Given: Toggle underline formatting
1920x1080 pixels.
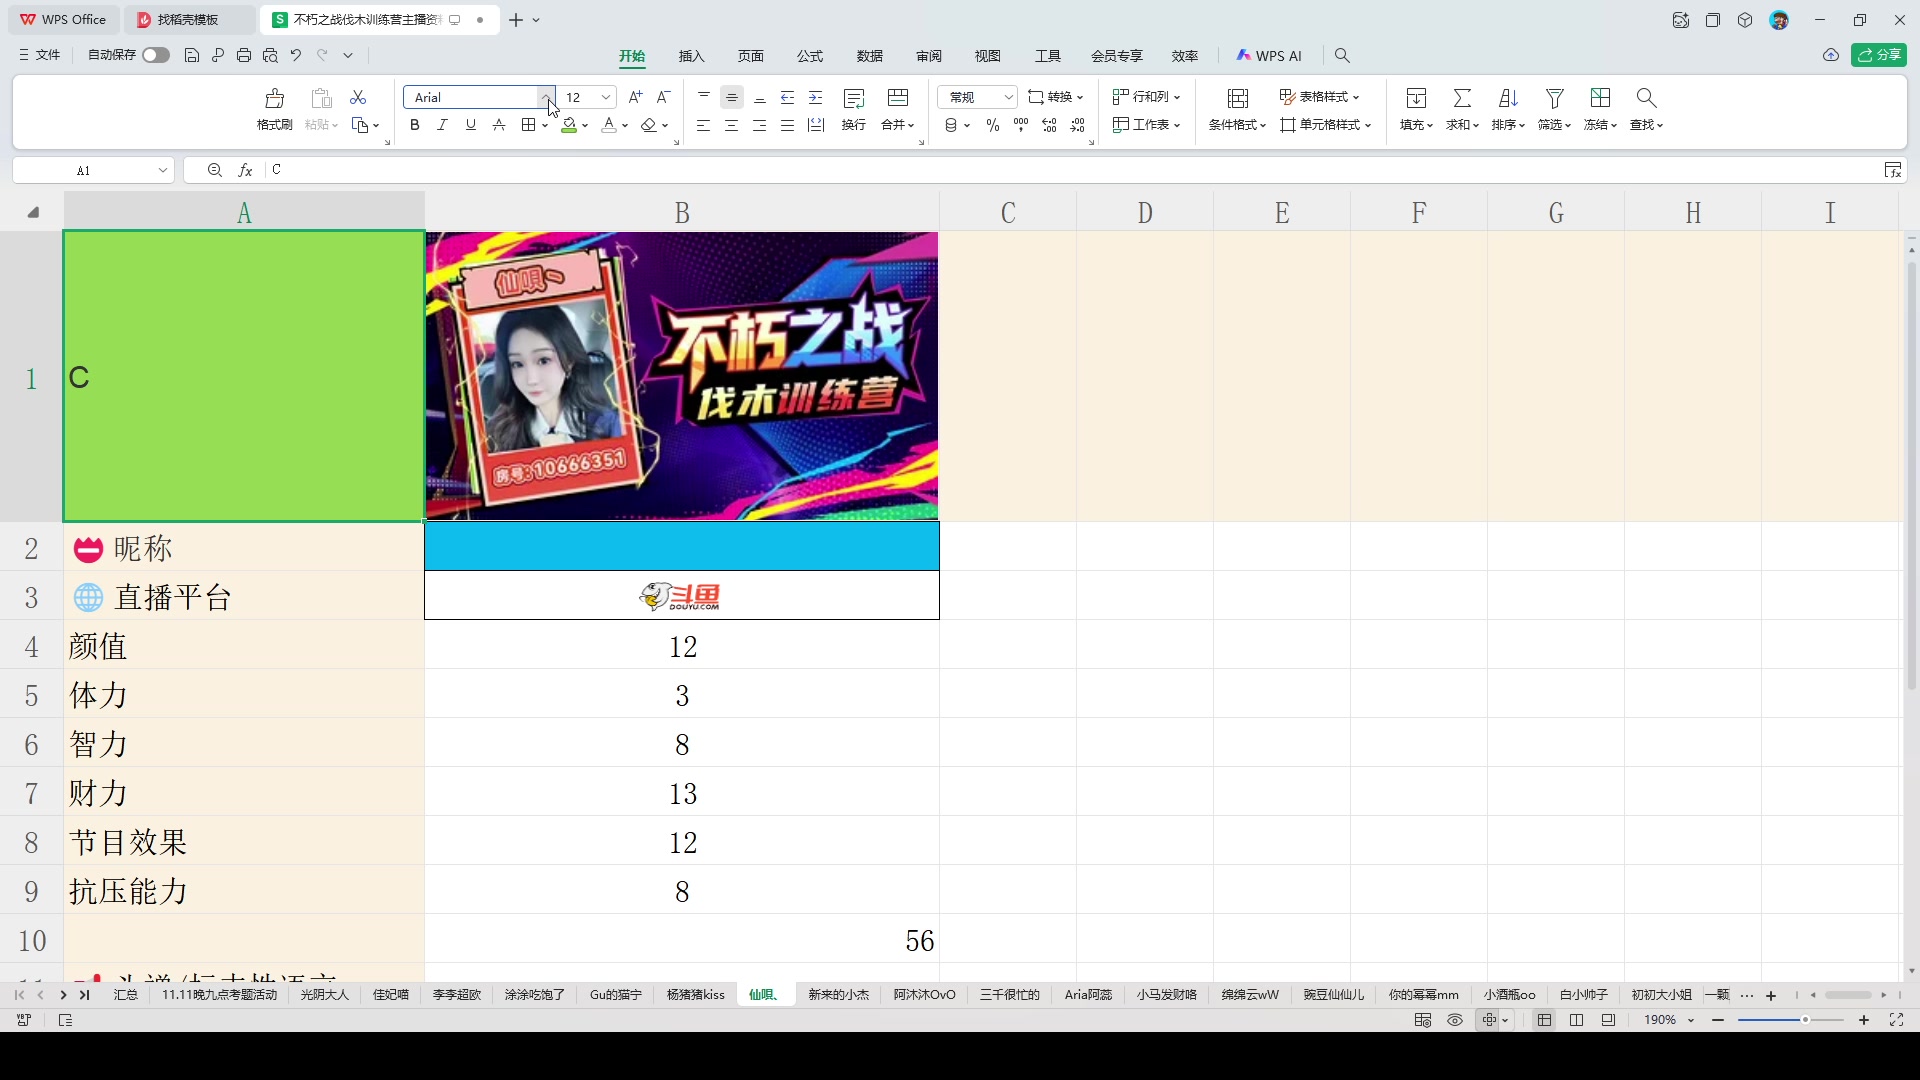Looking at the screenshot, I should (x=471, y=125).
